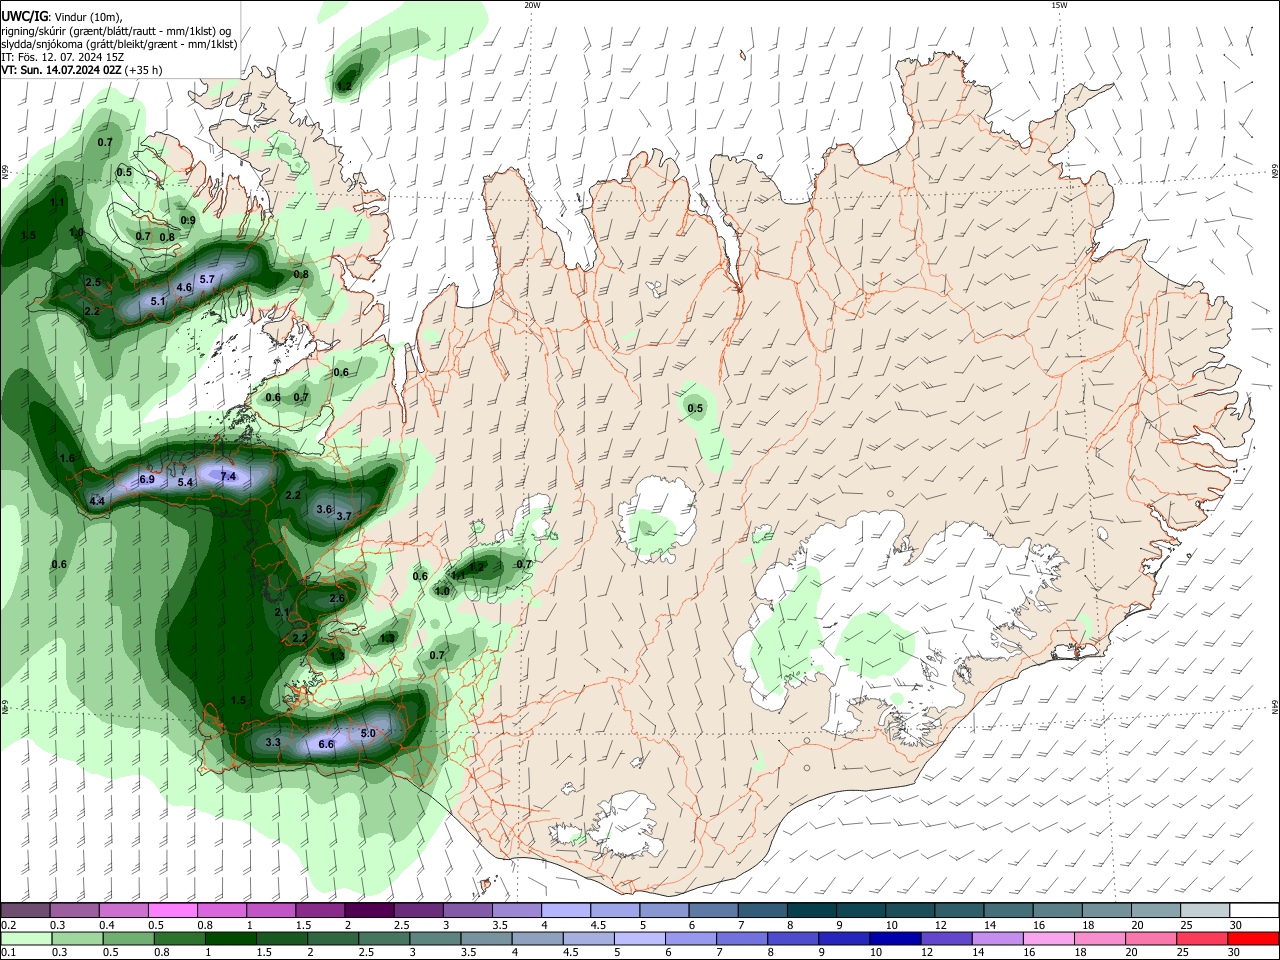
Task: Select the 3.3 value near Reykjanes
Action: click(x=273, y=743)
